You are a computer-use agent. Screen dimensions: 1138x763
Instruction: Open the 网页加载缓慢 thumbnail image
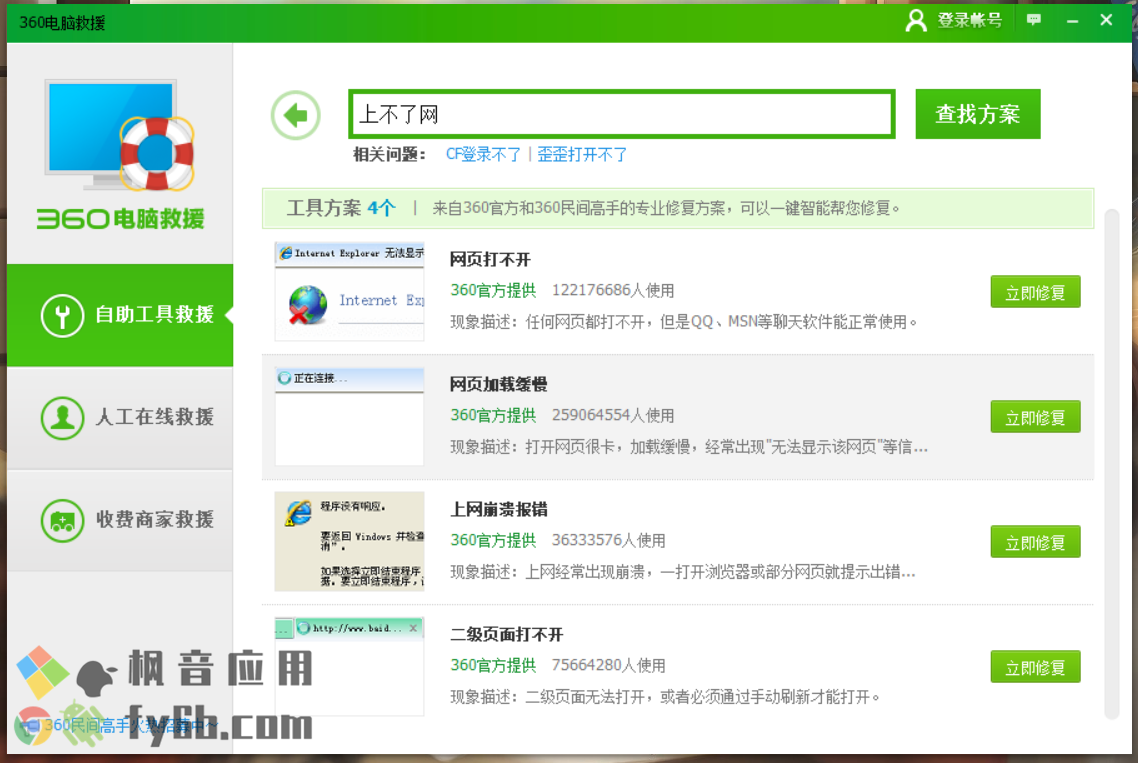click(349, 417)
